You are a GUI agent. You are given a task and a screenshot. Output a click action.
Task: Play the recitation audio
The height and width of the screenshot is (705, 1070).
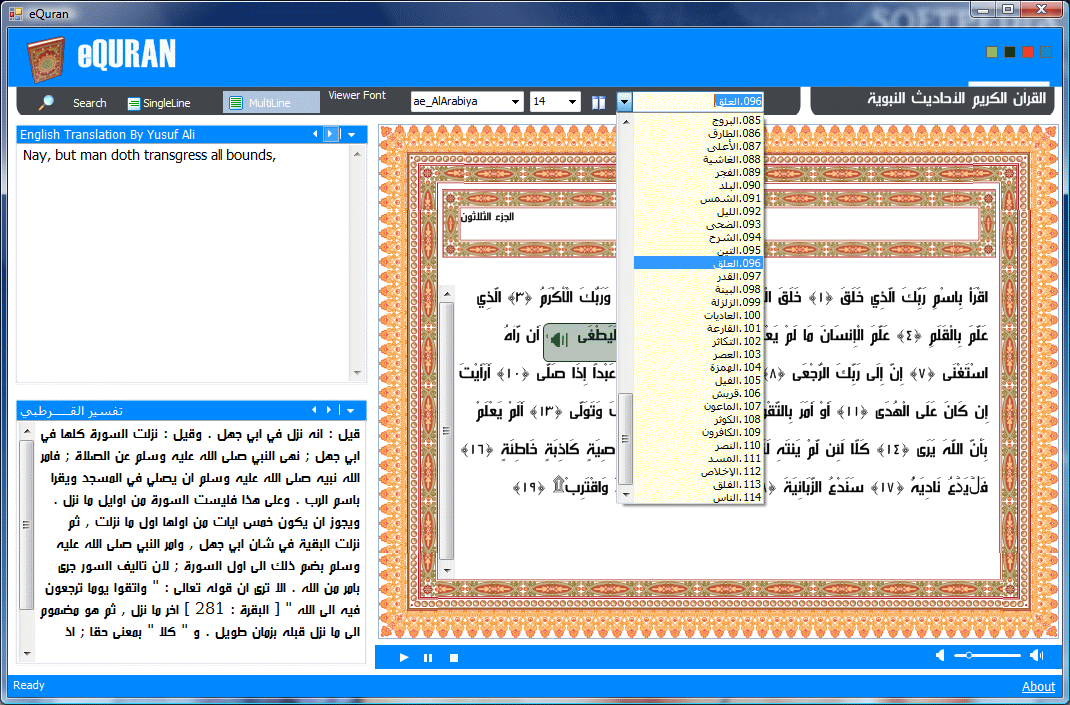404,657
